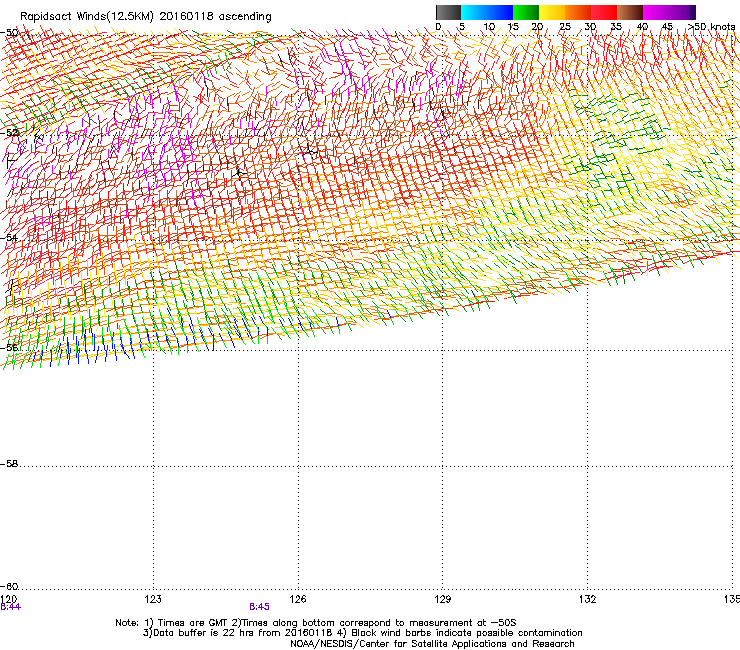Click the '126' longitude axis label
Screen dimensions: 740x650
pyautogui.click(x=298, y=599)
